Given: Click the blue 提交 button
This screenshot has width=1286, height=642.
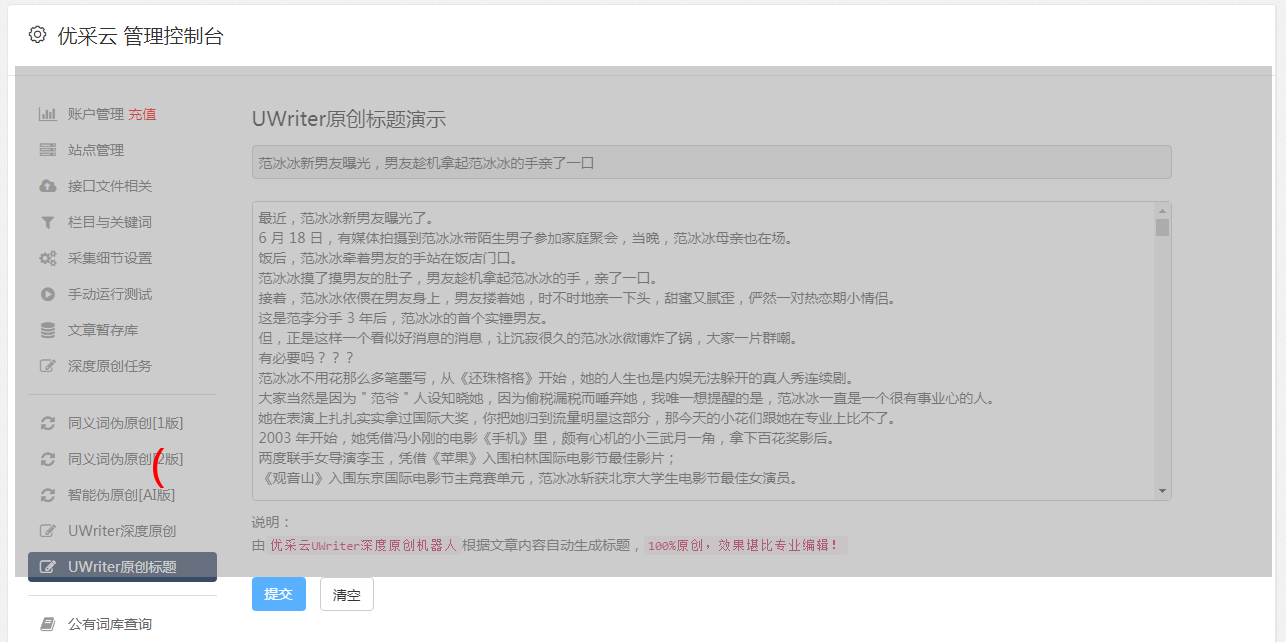Looking at the screenshot, I should tap(279, 594).
